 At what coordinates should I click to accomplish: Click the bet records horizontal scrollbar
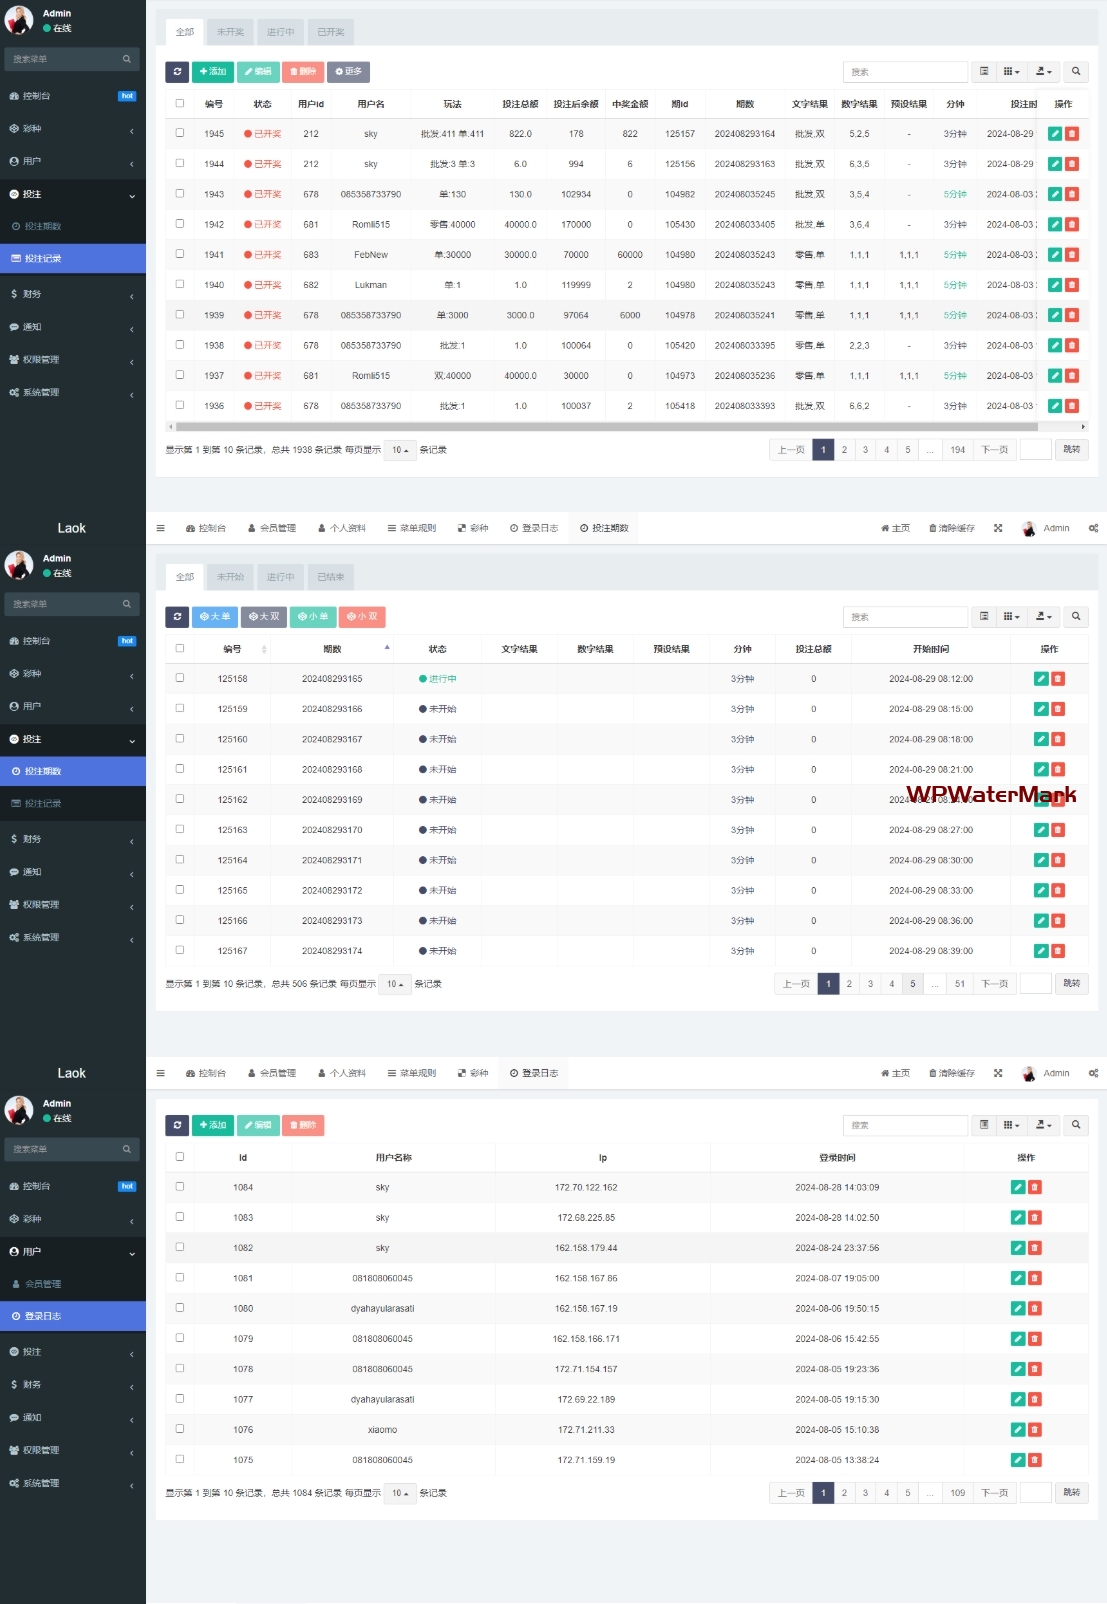(600, 427)
